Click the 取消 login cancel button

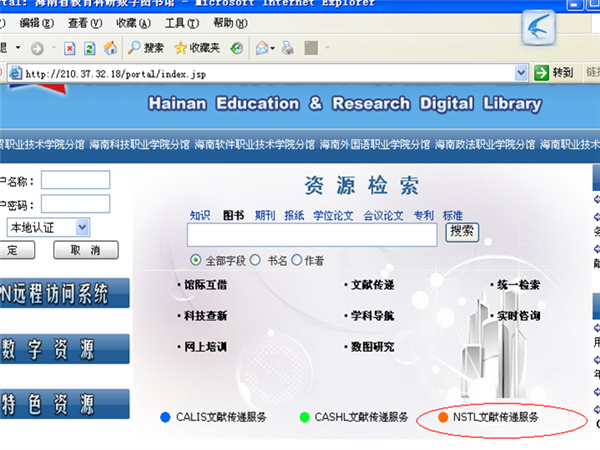point(86,250)
